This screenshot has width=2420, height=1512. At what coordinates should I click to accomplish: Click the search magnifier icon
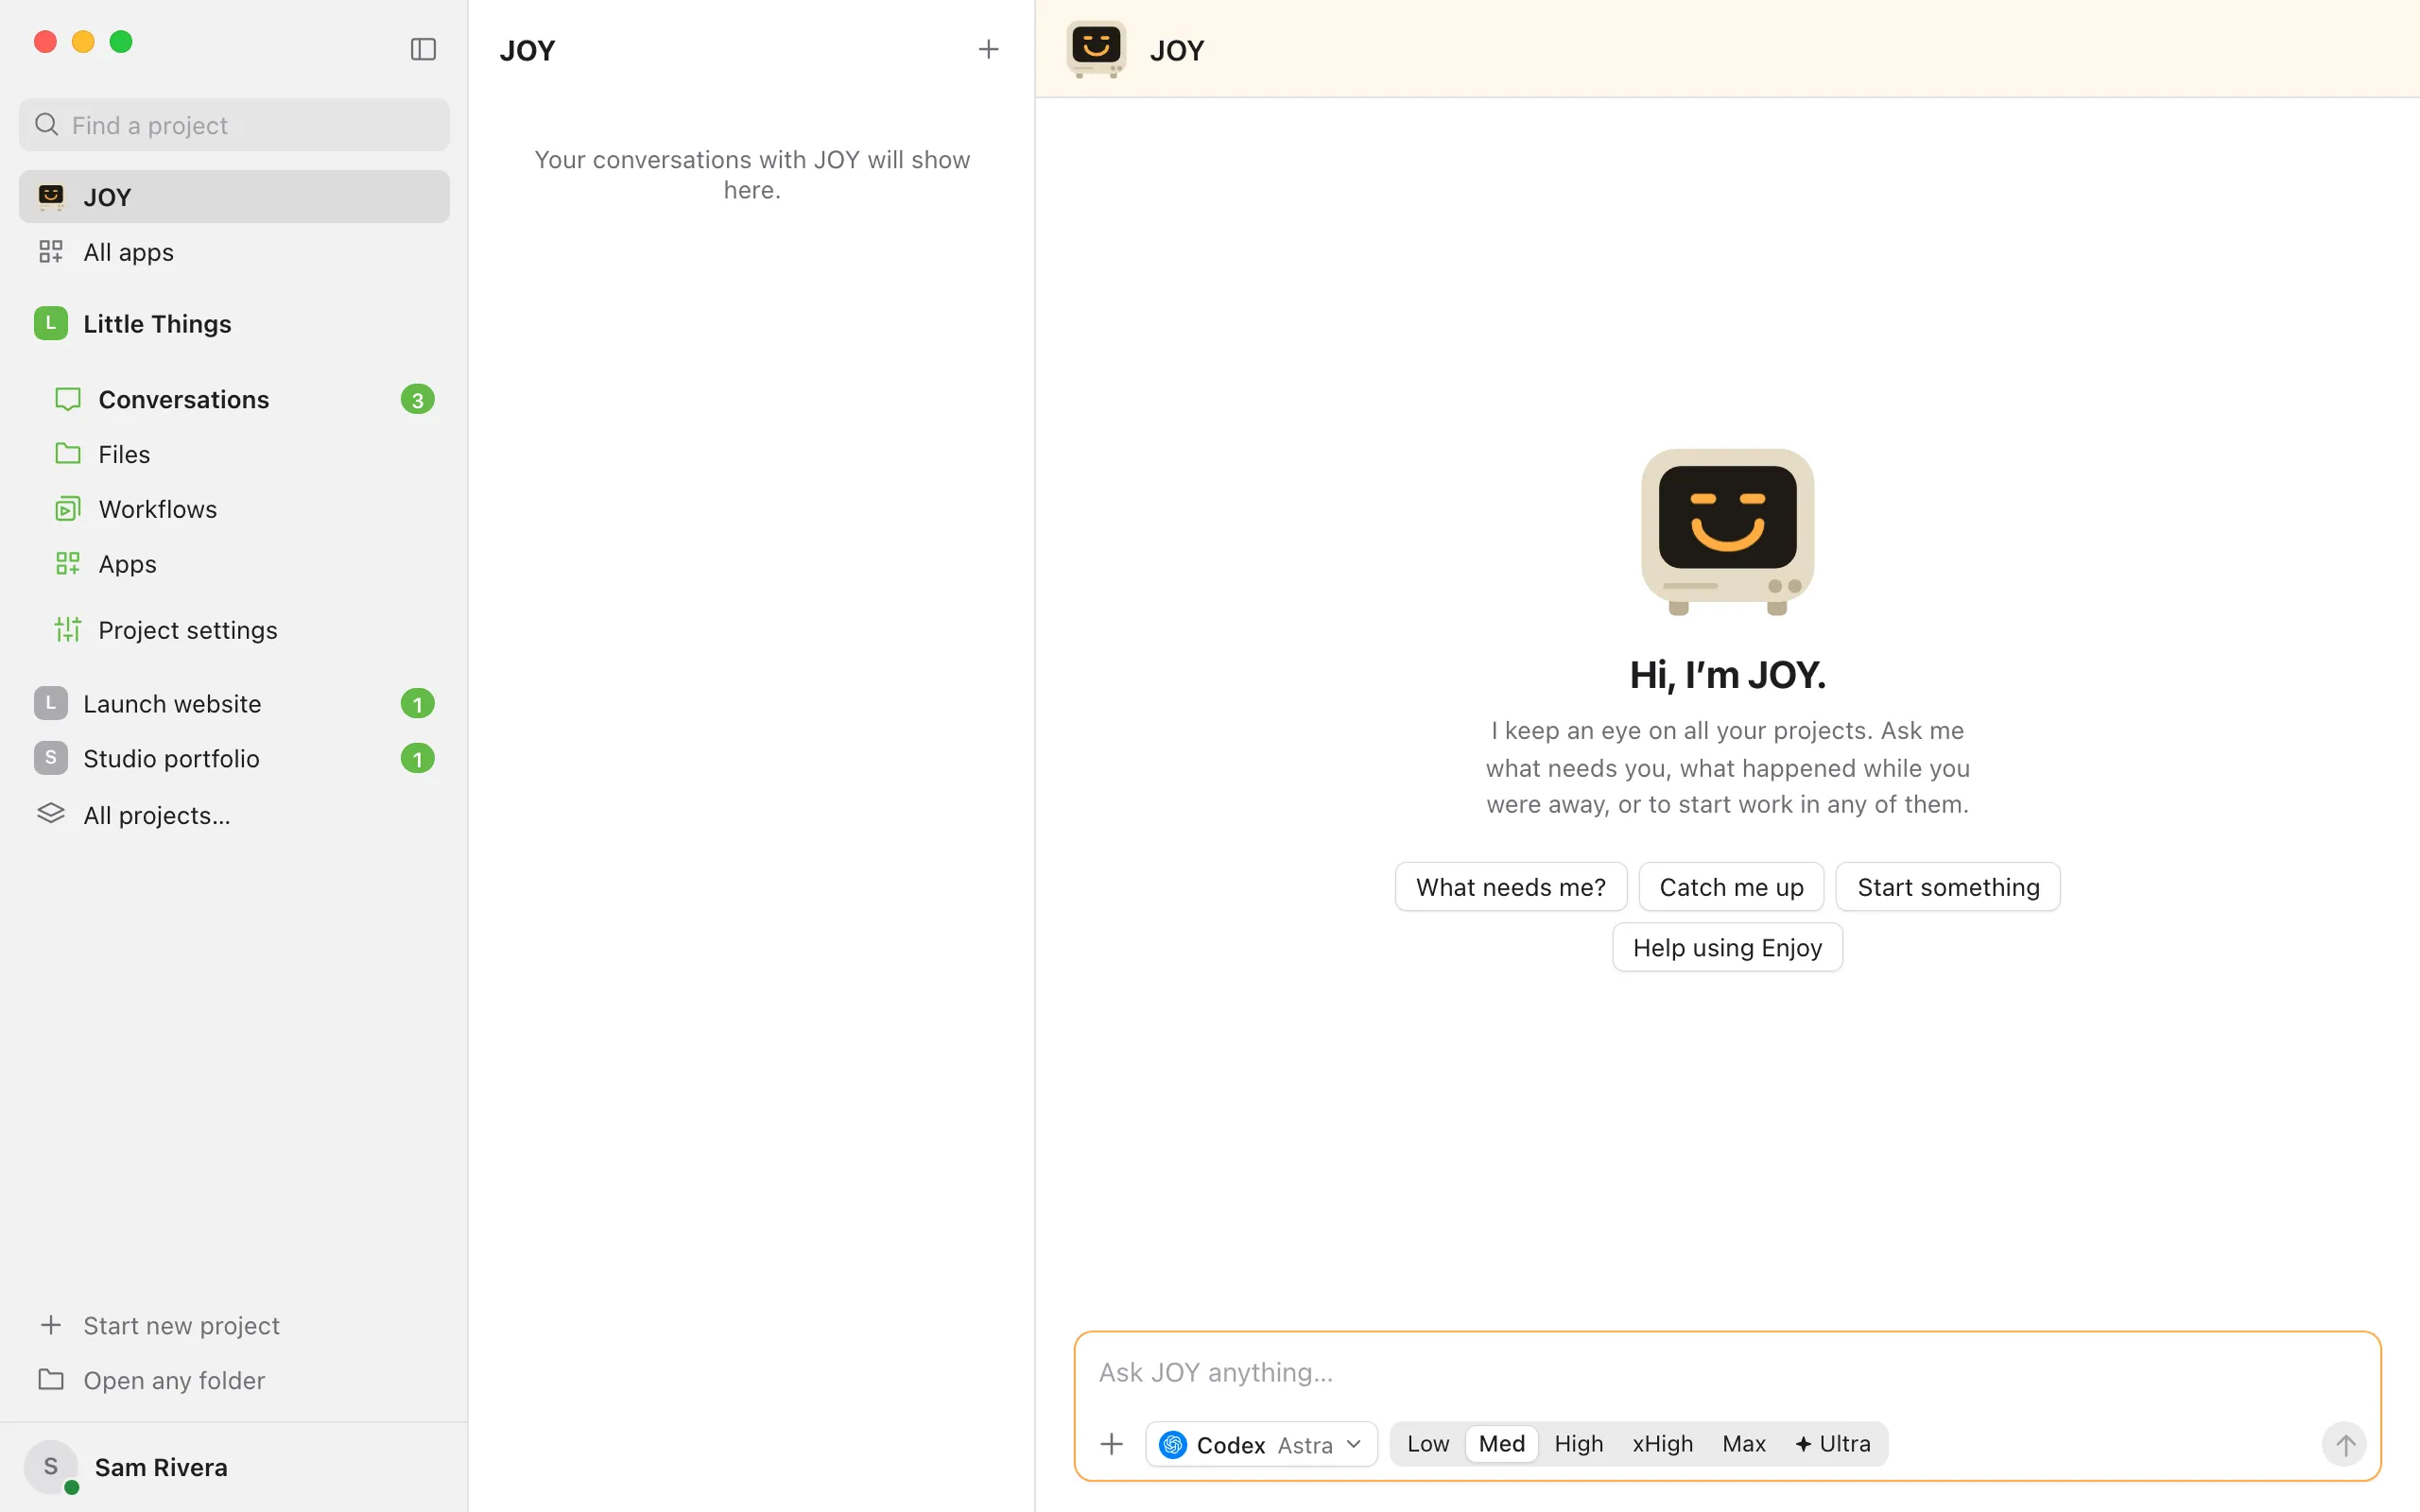pos(47,125)
